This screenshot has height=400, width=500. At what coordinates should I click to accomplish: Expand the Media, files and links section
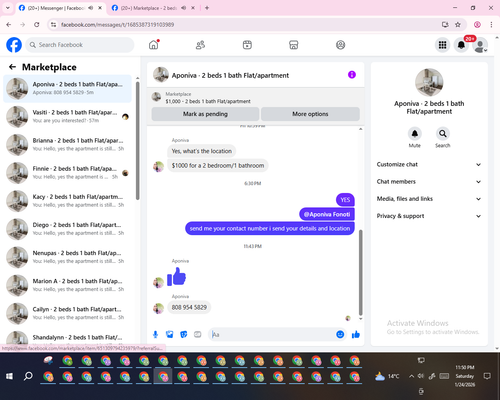click(x=429, y=199)
